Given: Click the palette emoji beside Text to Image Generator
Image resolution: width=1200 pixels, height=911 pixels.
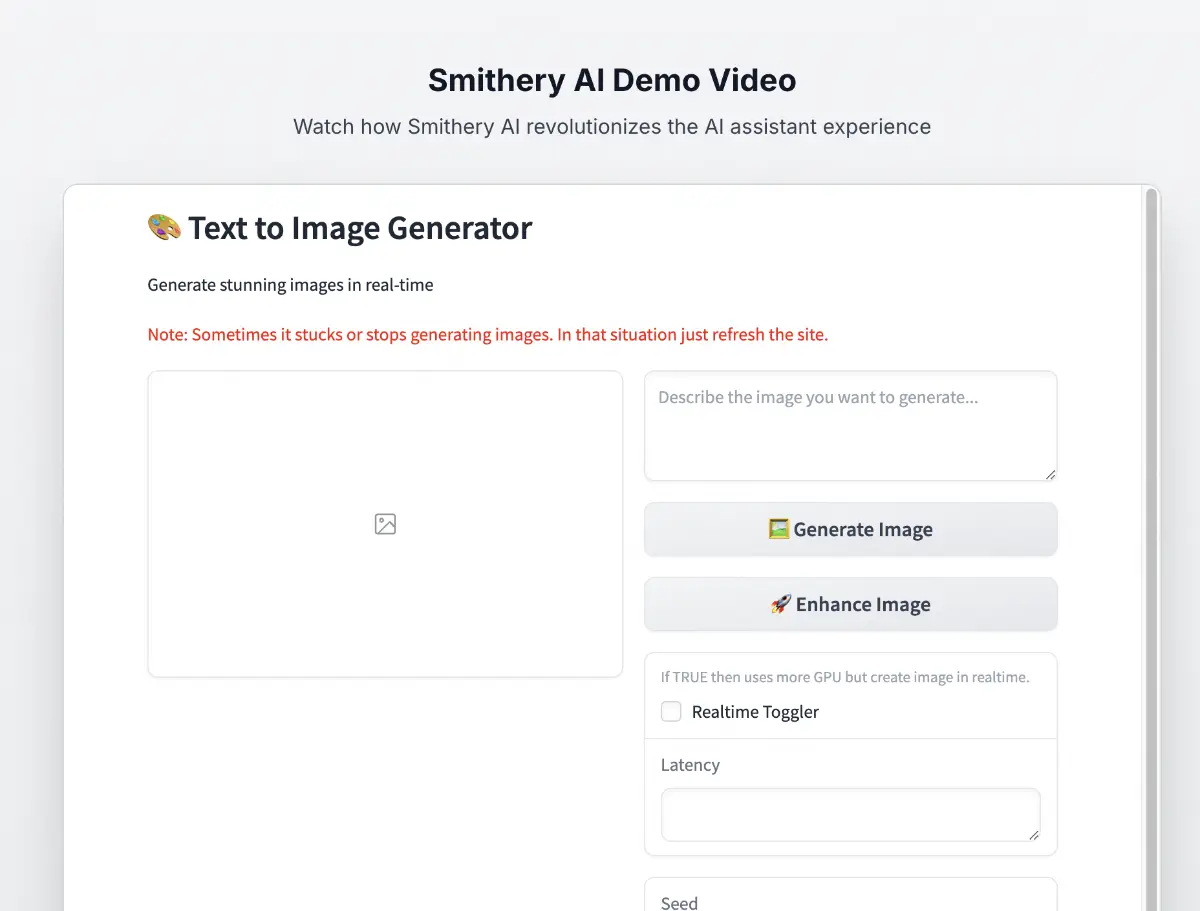Looking at the screenshot, I should [164, 228].
